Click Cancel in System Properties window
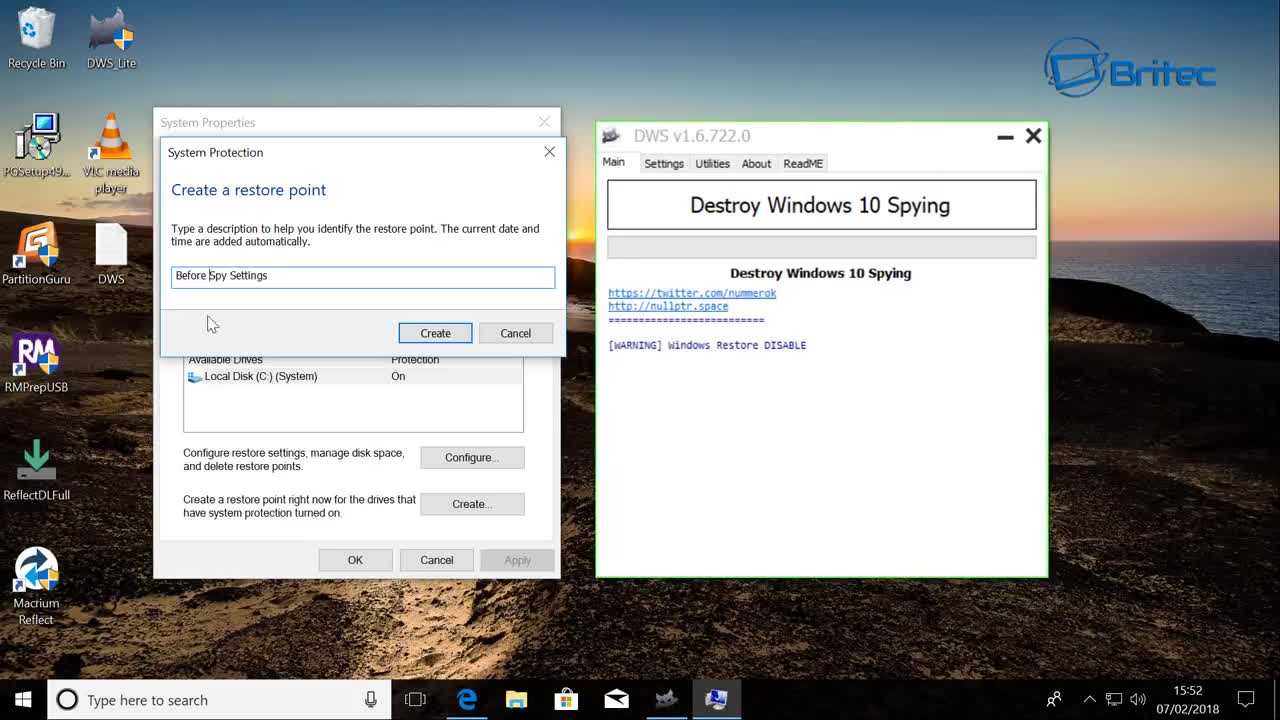Image resolution: width=1280 pixels, height=720 pixels. [437, 560]
